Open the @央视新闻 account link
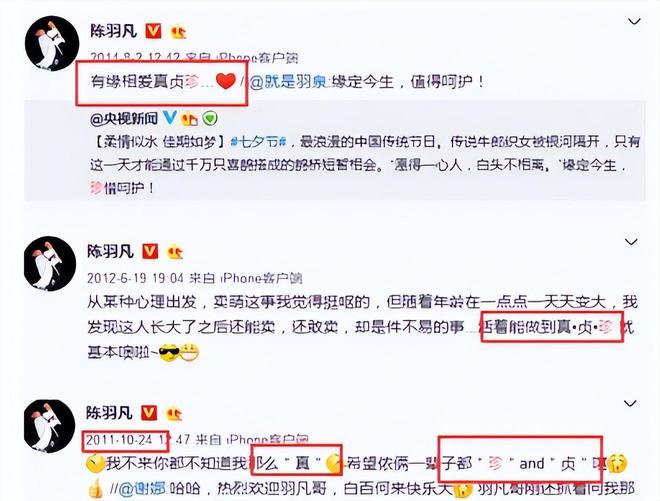 [x=124, y=118]
